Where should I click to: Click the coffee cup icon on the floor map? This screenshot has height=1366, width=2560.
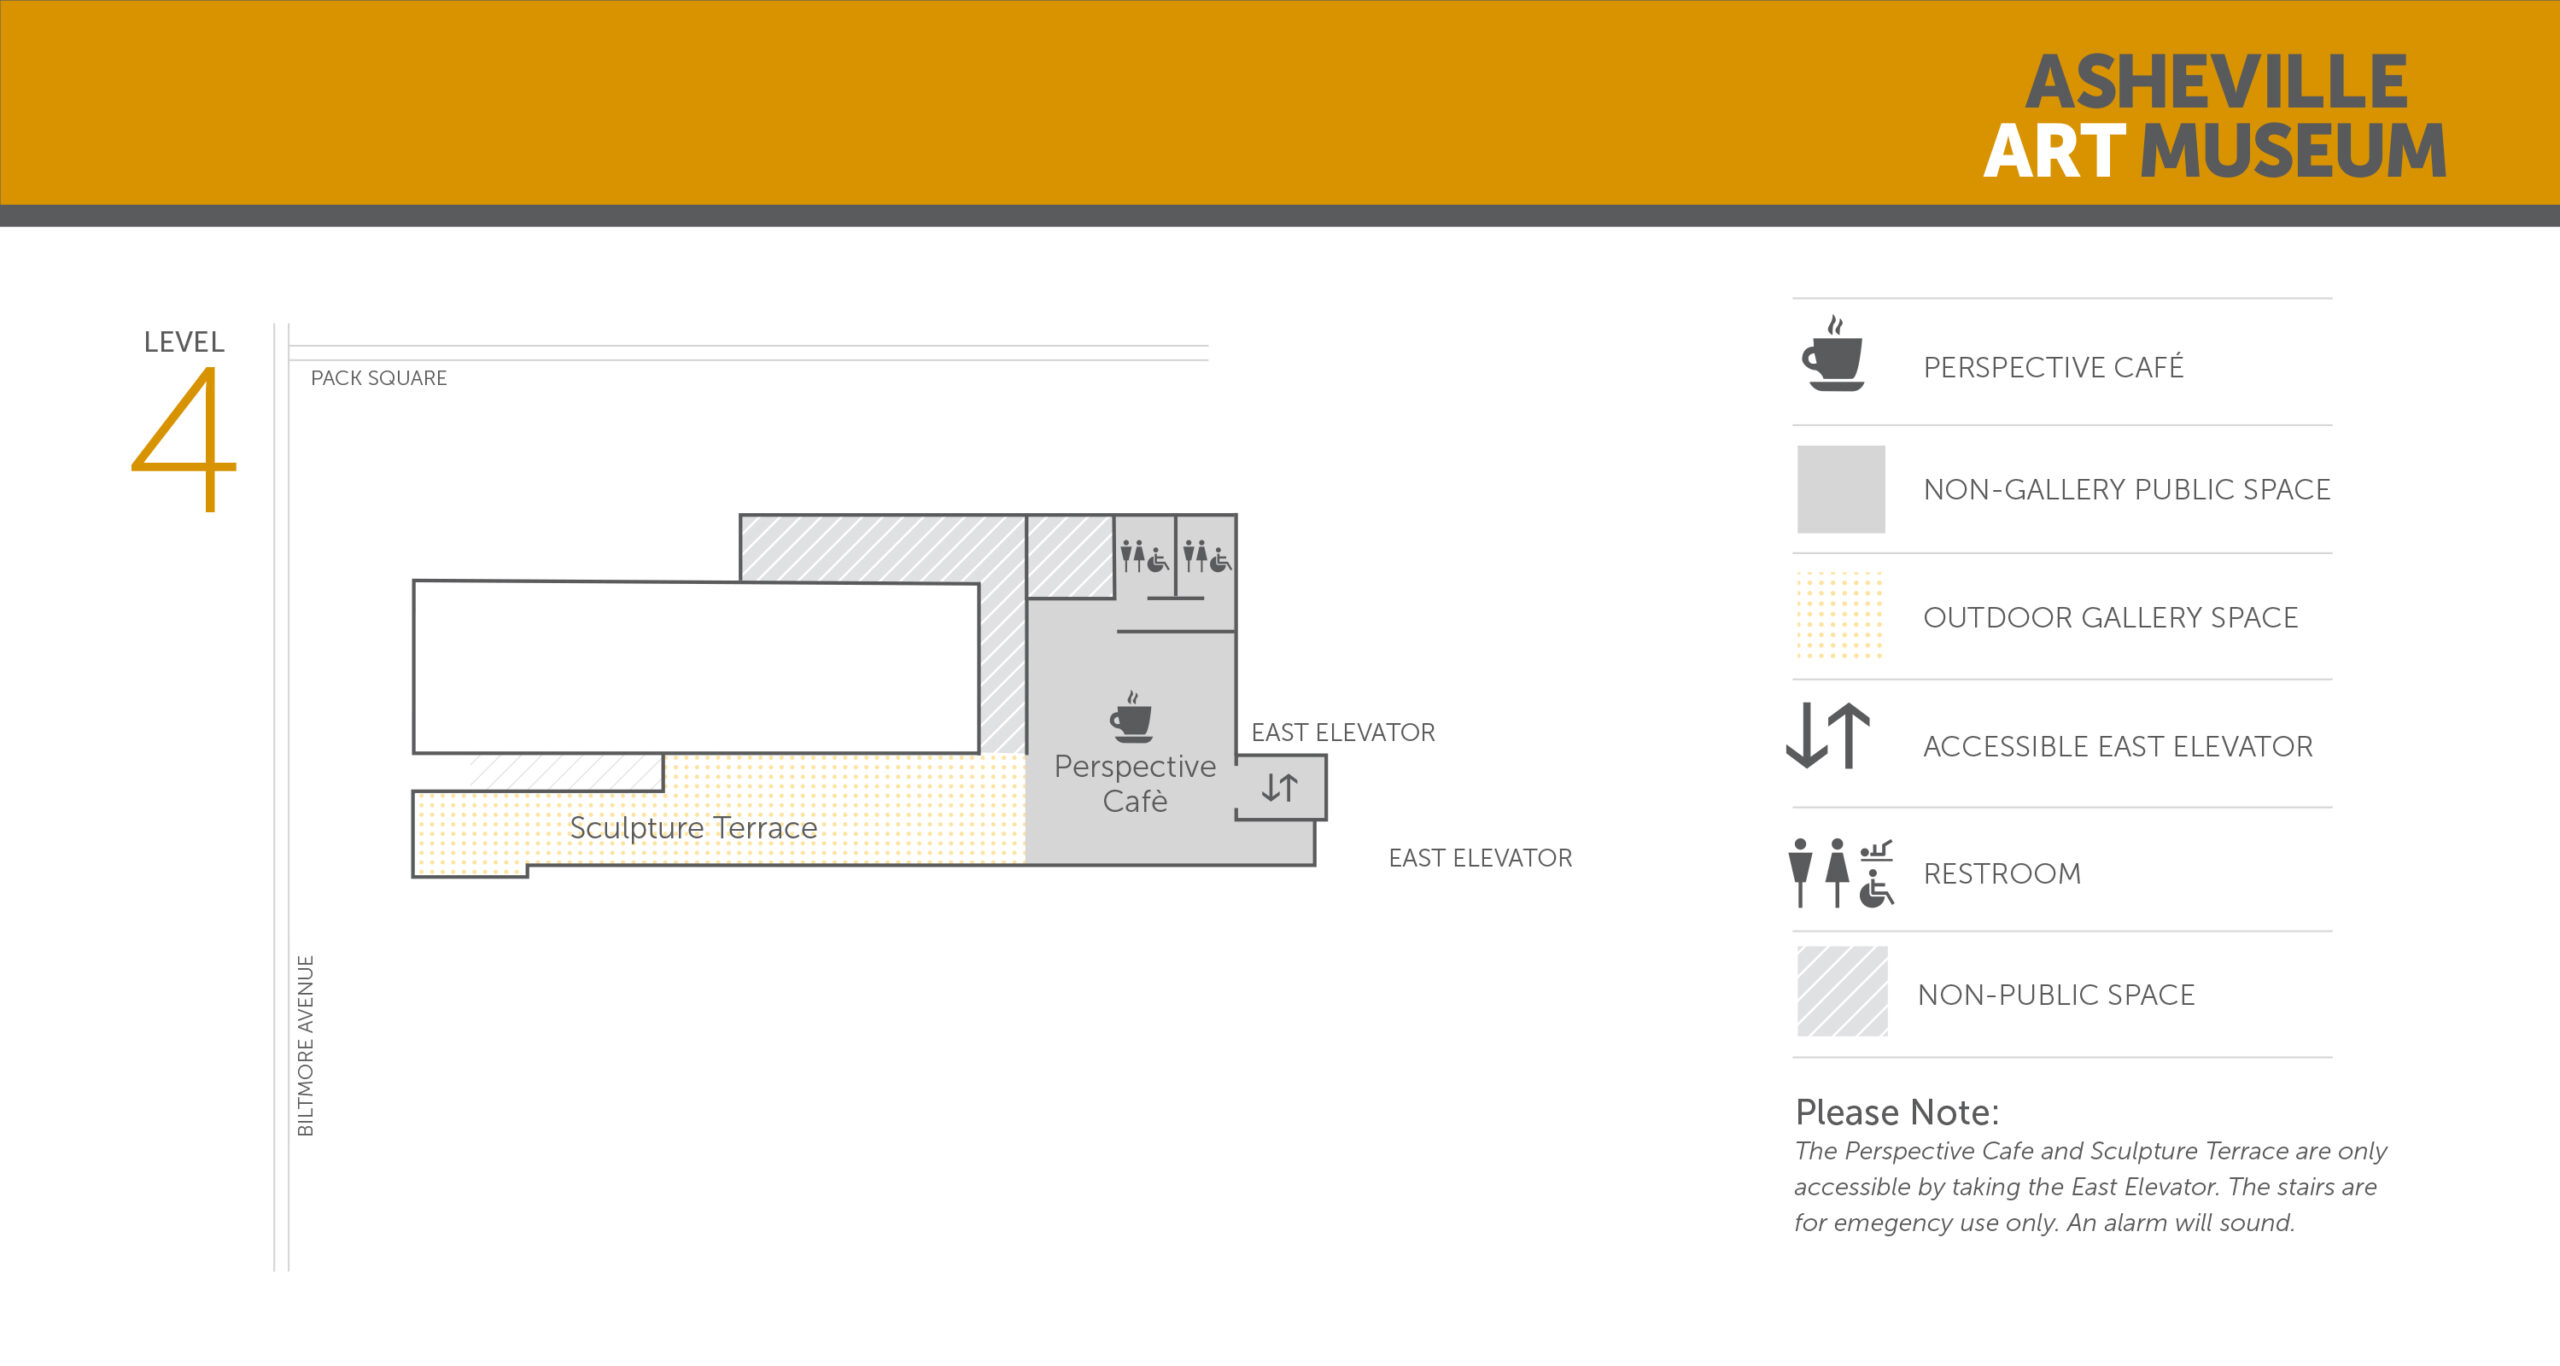[1132, 716]
